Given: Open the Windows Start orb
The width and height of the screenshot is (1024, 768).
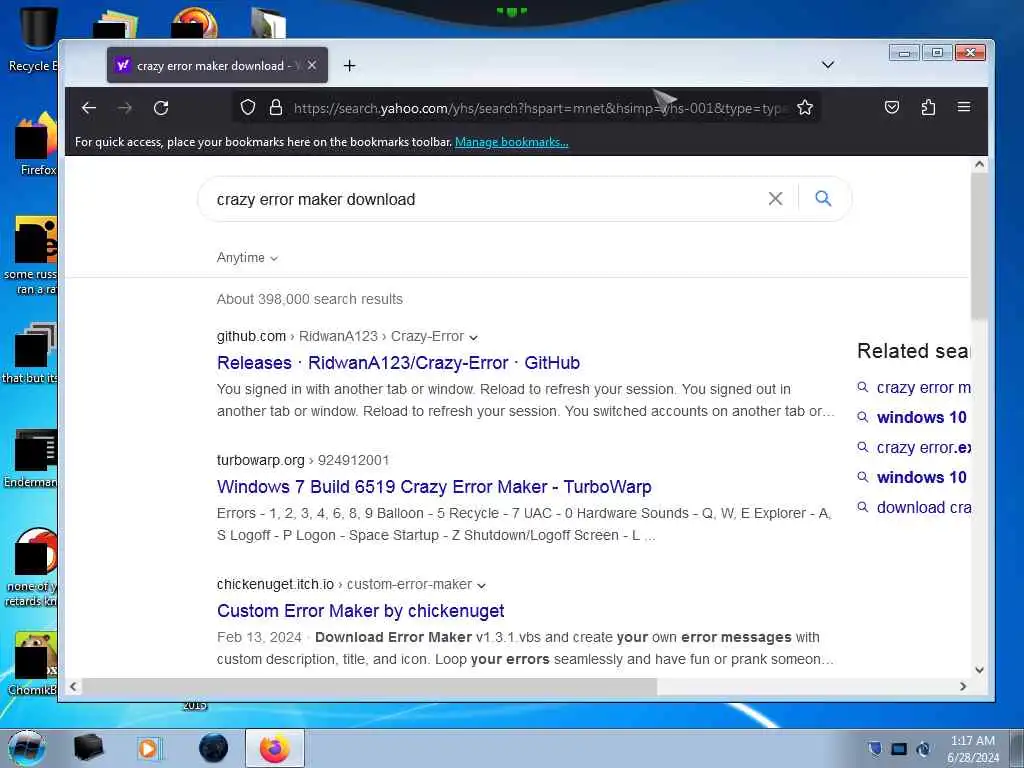Looking at the screenshot, I should (26, 748).
